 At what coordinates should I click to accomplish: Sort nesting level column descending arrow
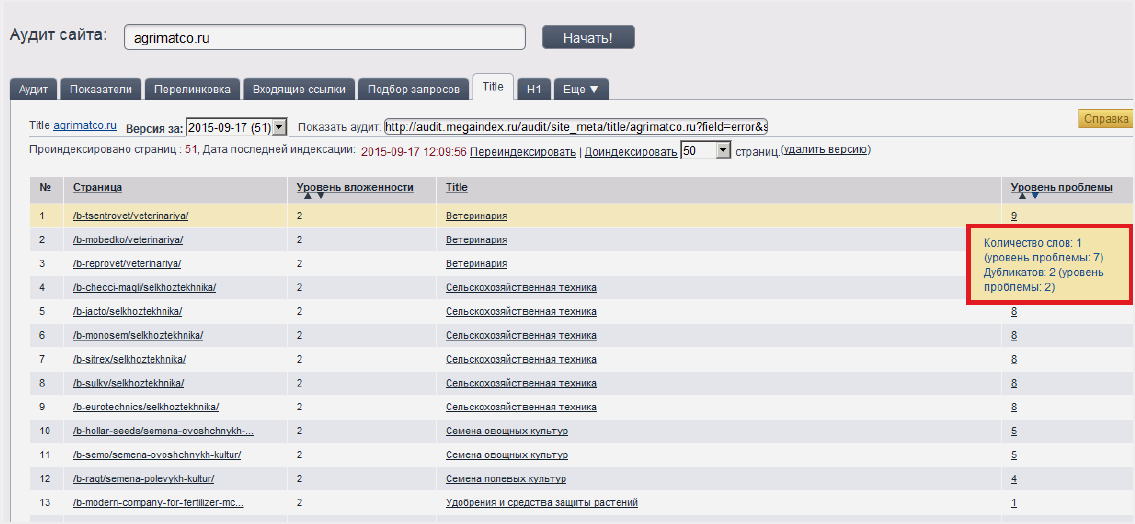[x=320, y=196]
